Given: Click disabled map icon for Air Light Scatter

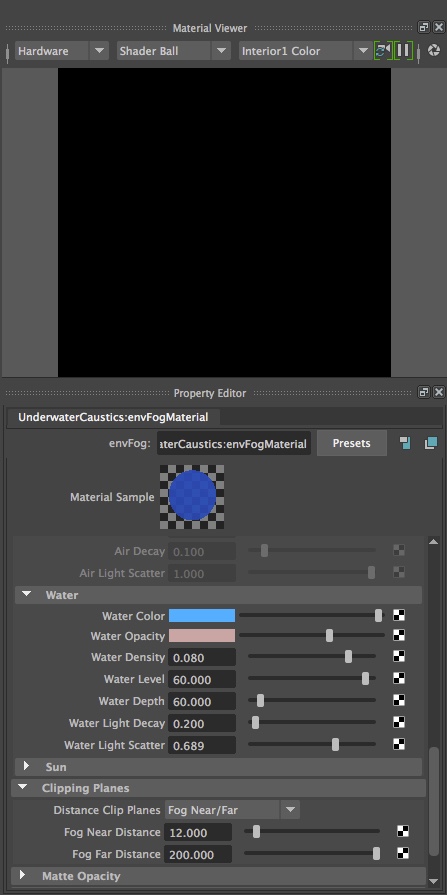Looking at the screenshot, I should tap(399, 572).
